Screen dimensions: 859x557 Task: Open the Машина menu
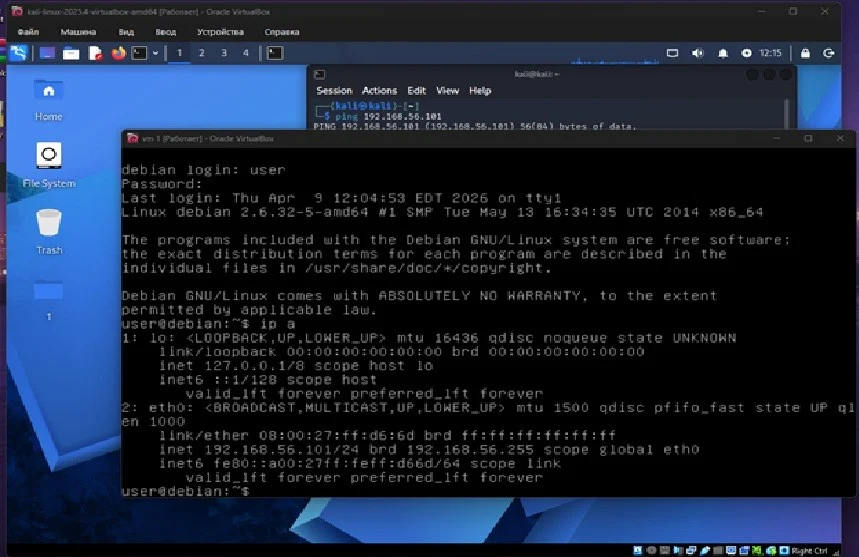point(78,32)
